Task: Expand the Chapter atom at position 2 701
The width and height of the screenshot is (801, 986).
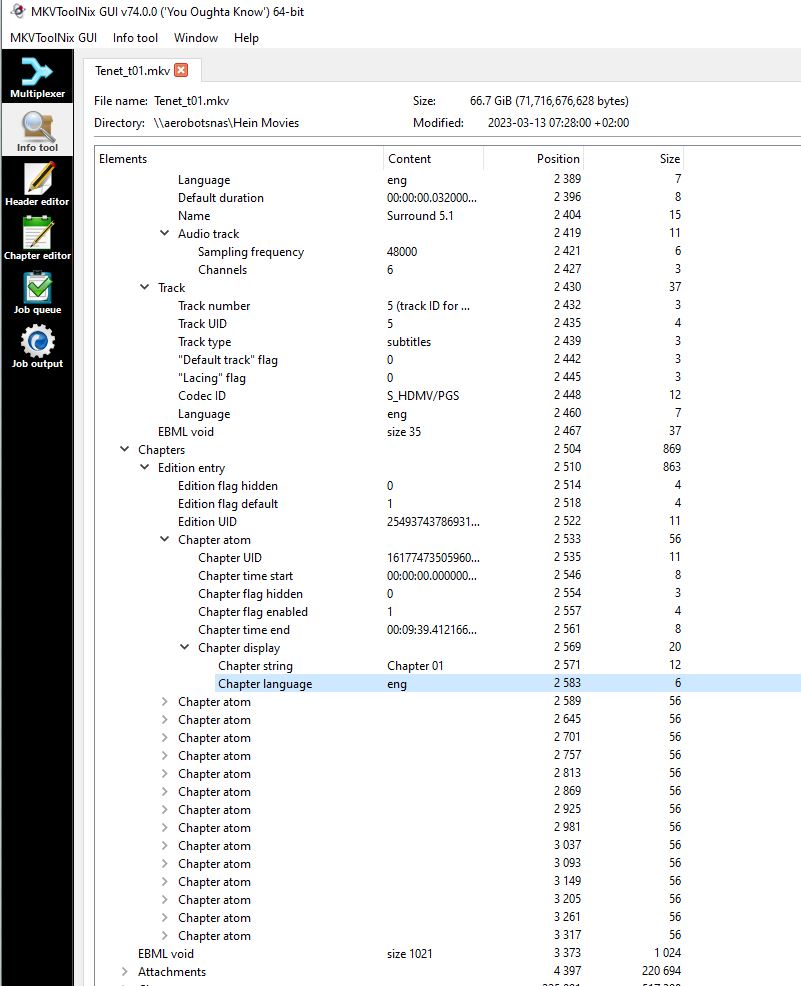Action: point(164,737)
